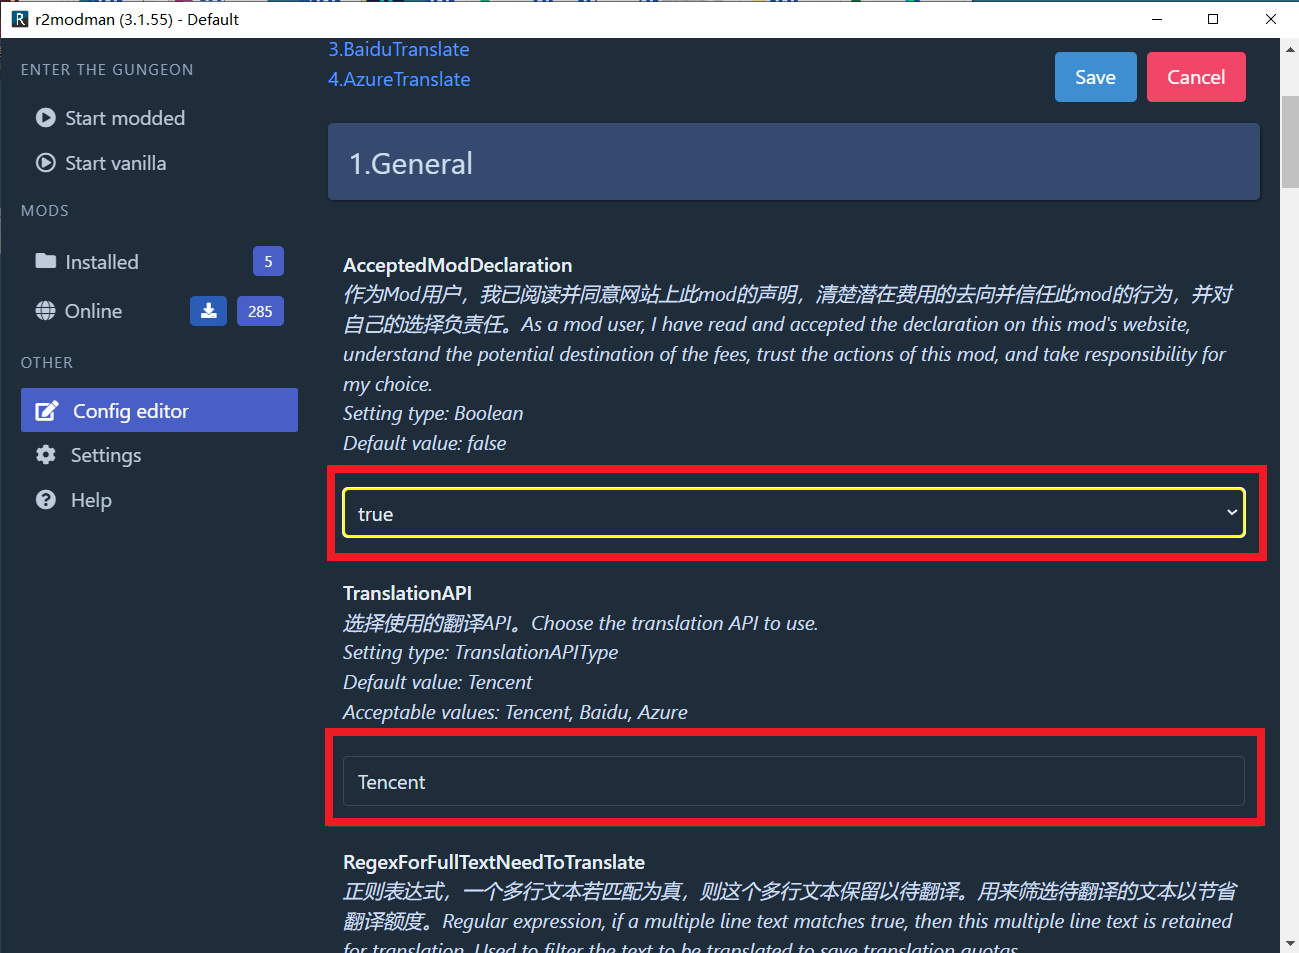Click the scrollbar up arrow
1299x953 pixels.
[x=1290, y=47]
